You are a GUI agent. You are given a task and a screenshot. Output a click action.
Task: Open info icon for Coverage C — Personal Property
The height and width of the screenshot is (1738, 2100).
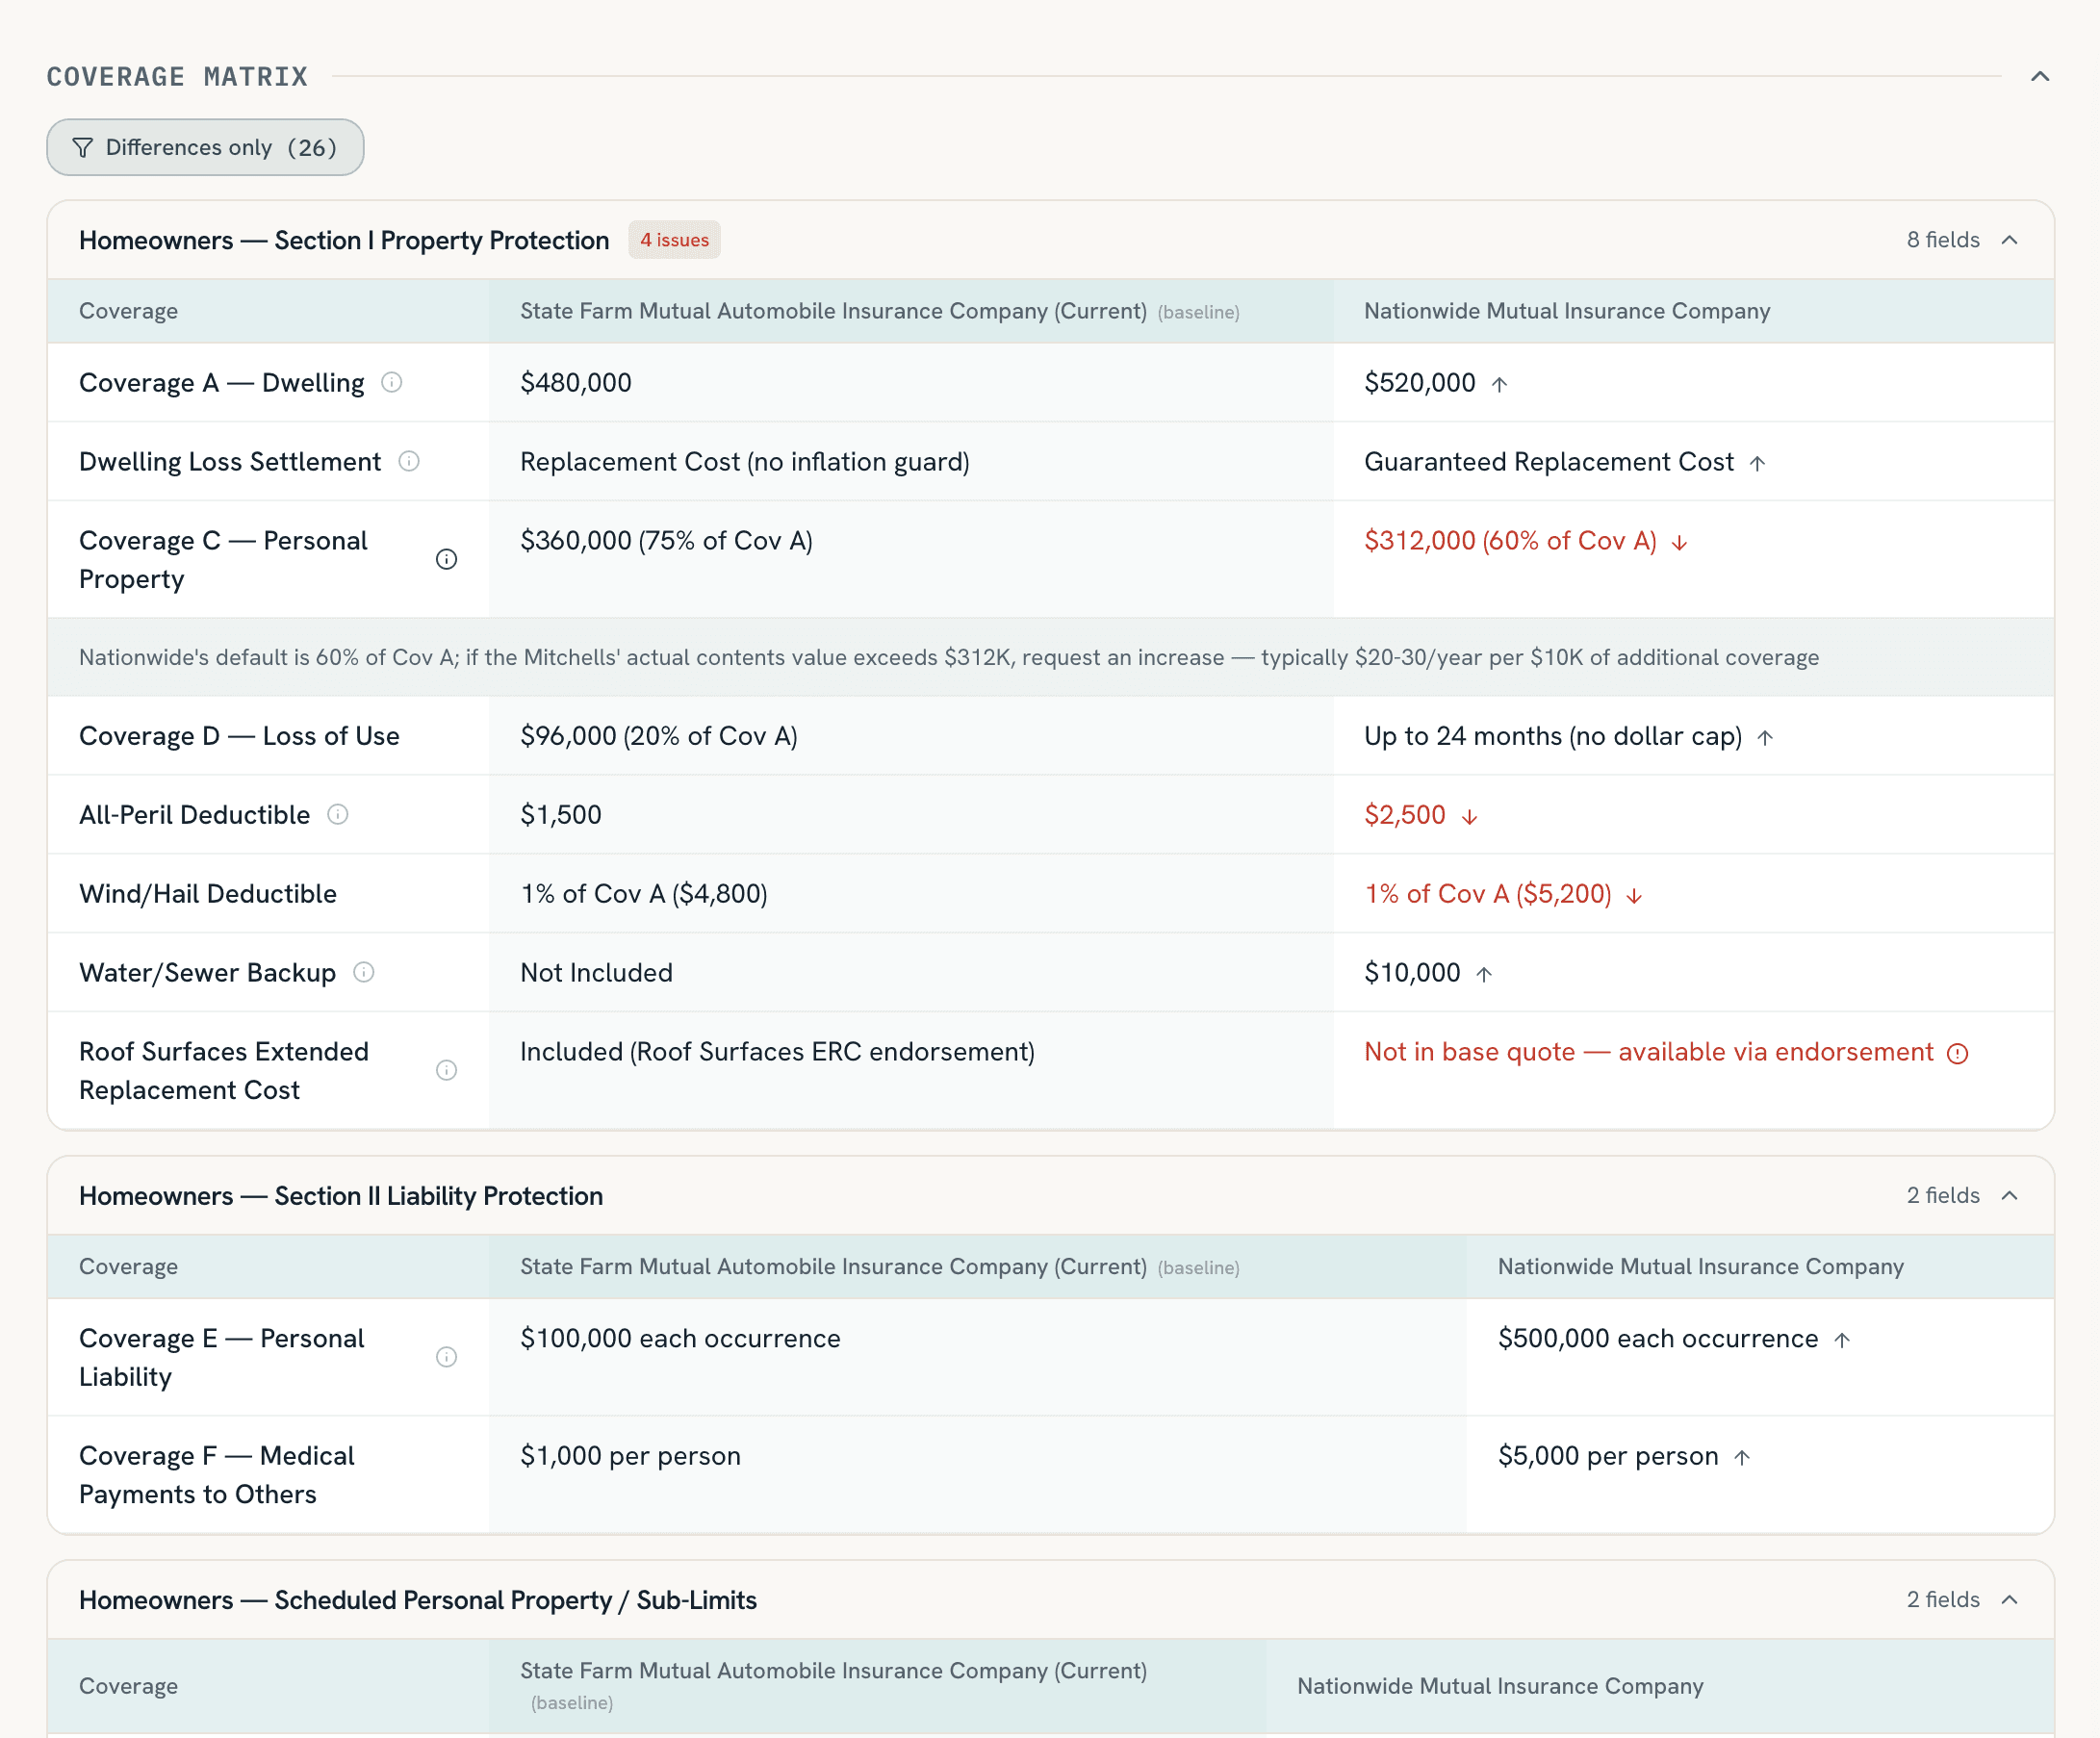pyautogui.click(x=447, y=559)
